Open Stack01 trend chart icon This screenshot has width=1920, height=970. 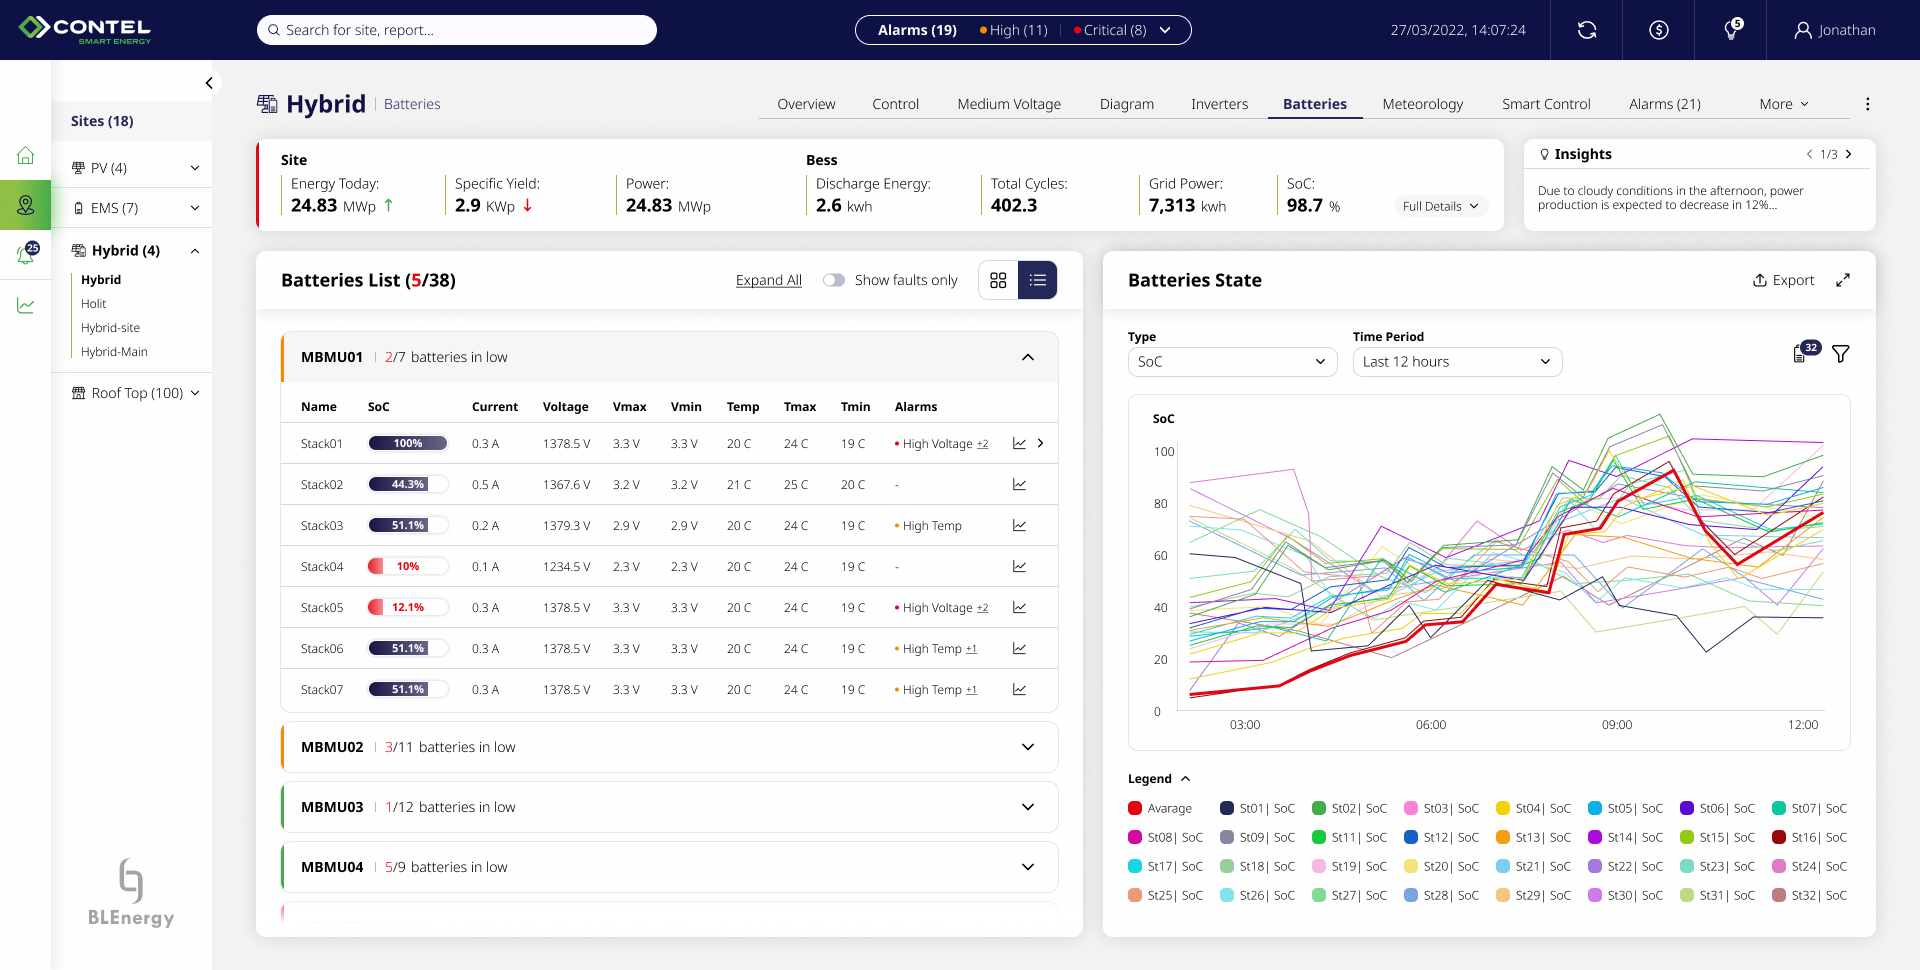(1019, 443)
